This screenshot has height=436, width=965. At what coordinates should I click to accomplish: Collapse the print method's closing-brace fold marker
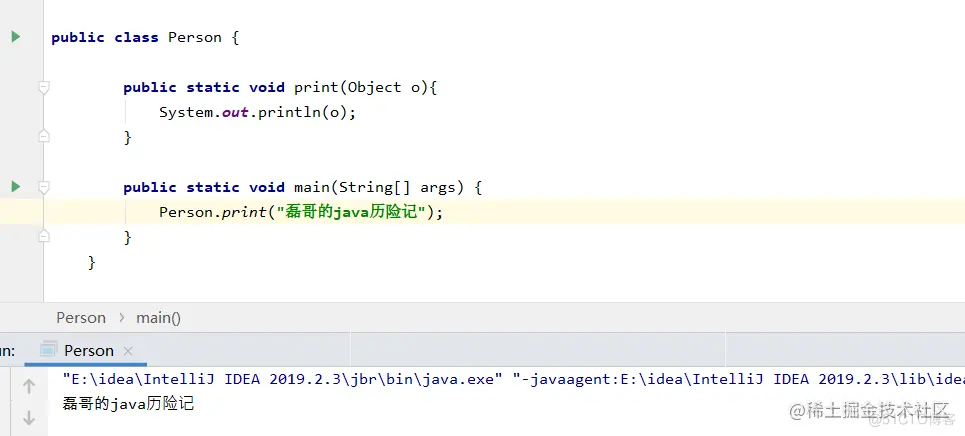(44, 136)
